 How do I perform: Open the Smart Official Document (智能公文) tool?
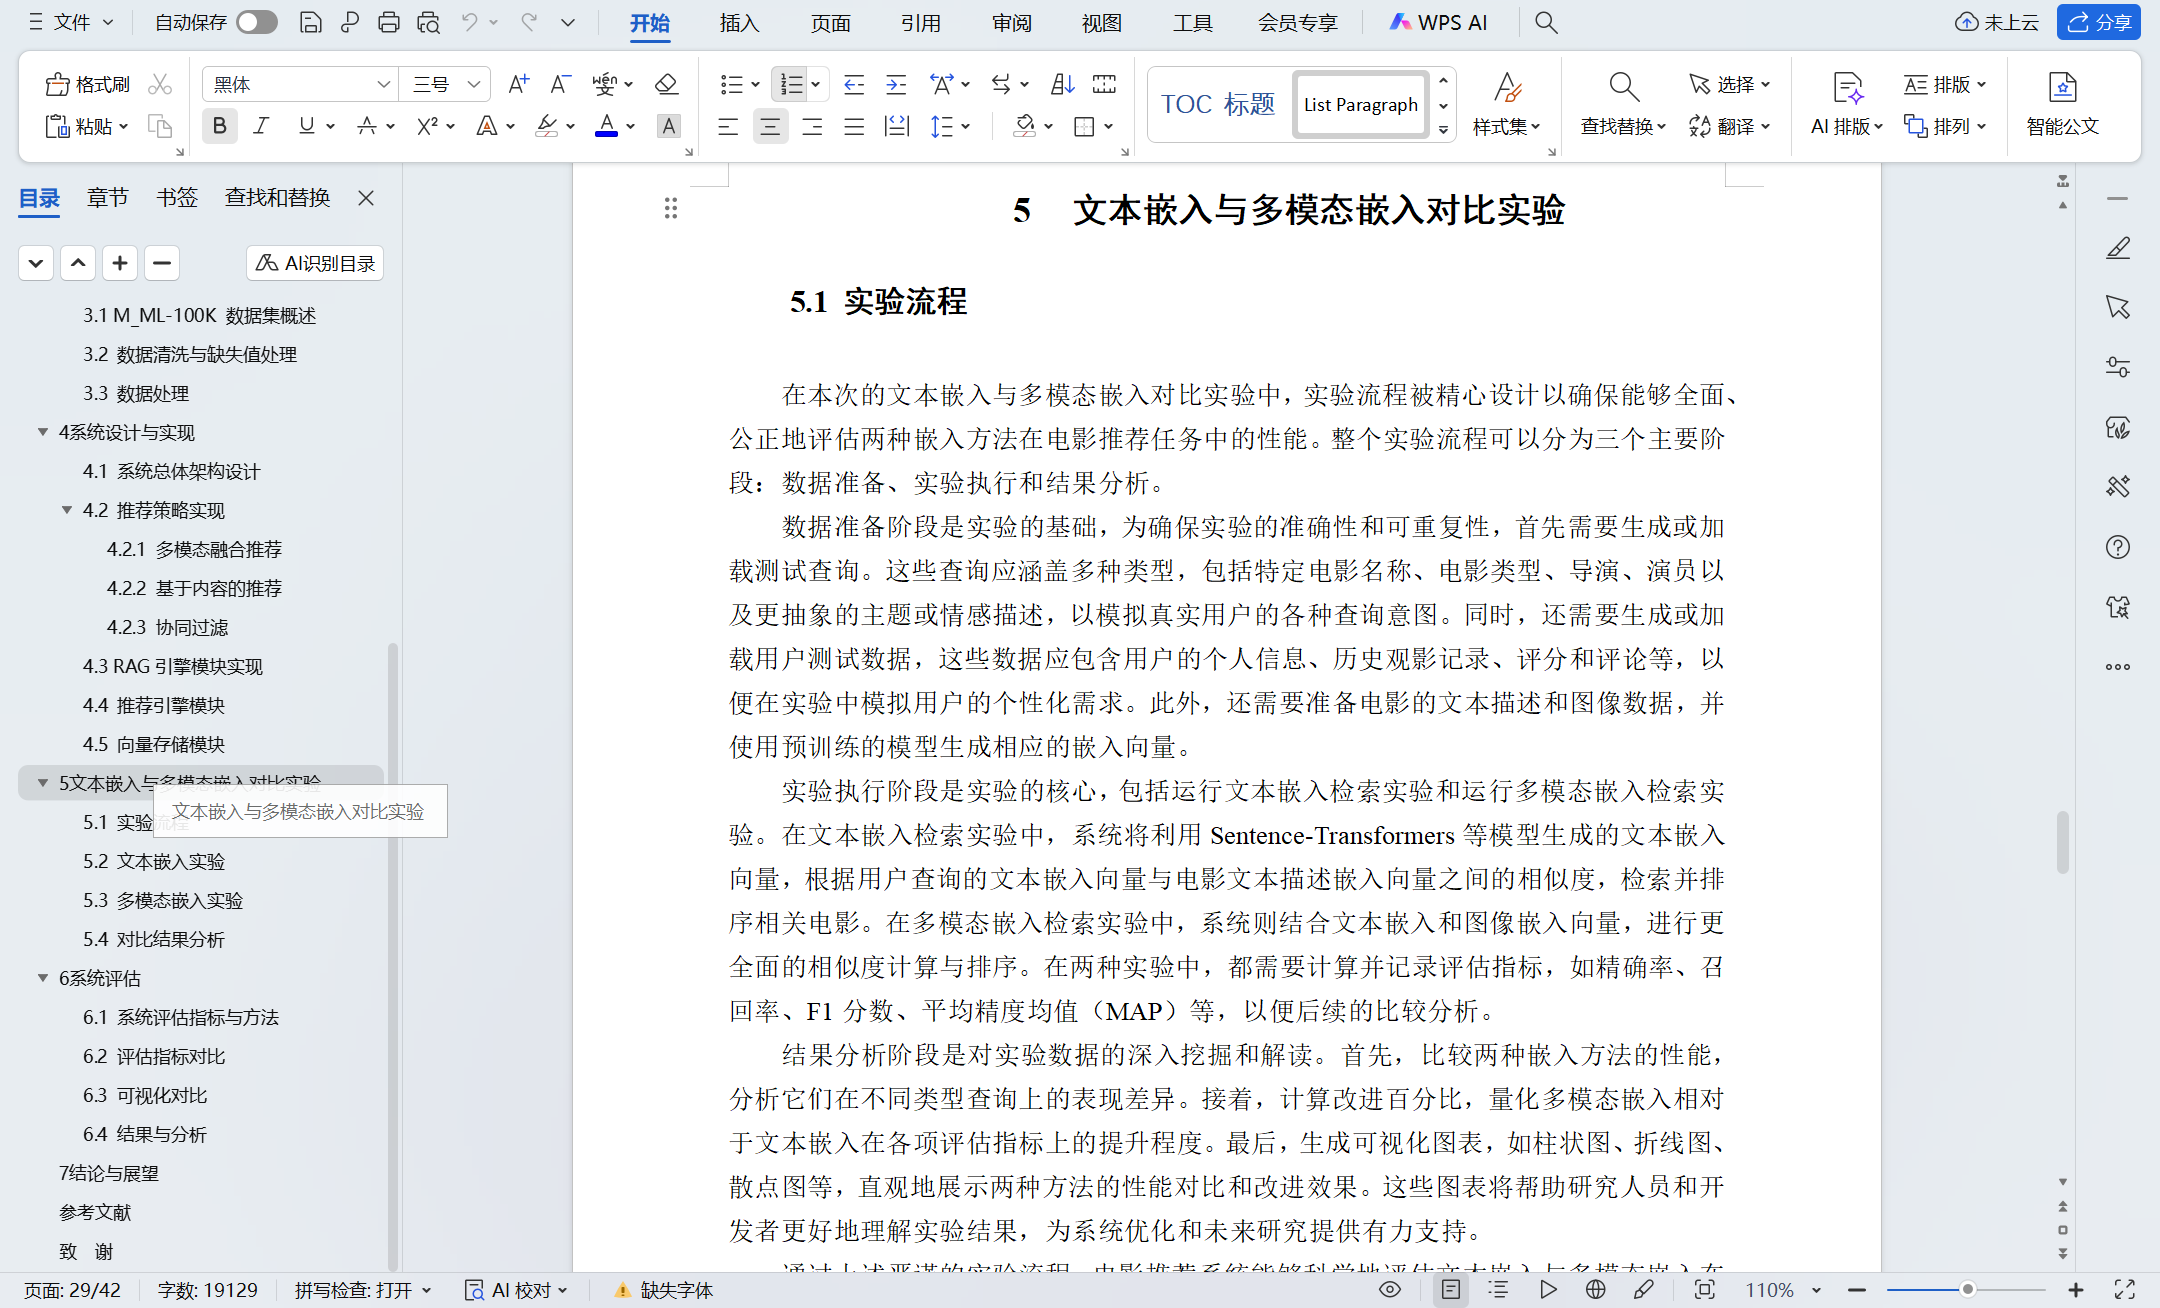coord(2062,103)
